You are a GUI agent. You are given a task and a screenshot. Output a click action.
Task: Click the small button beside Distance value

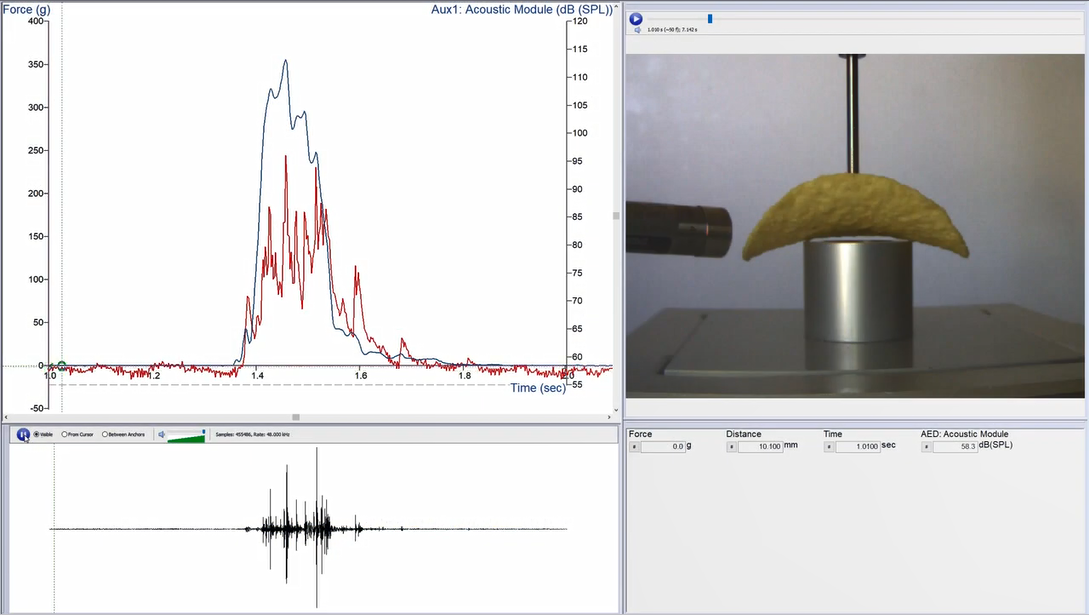click(731, 447)
